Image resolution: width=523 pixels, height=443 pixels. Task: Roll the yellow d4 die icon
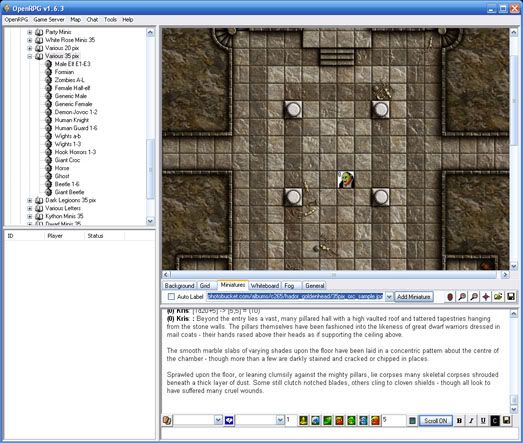(303, 420)
